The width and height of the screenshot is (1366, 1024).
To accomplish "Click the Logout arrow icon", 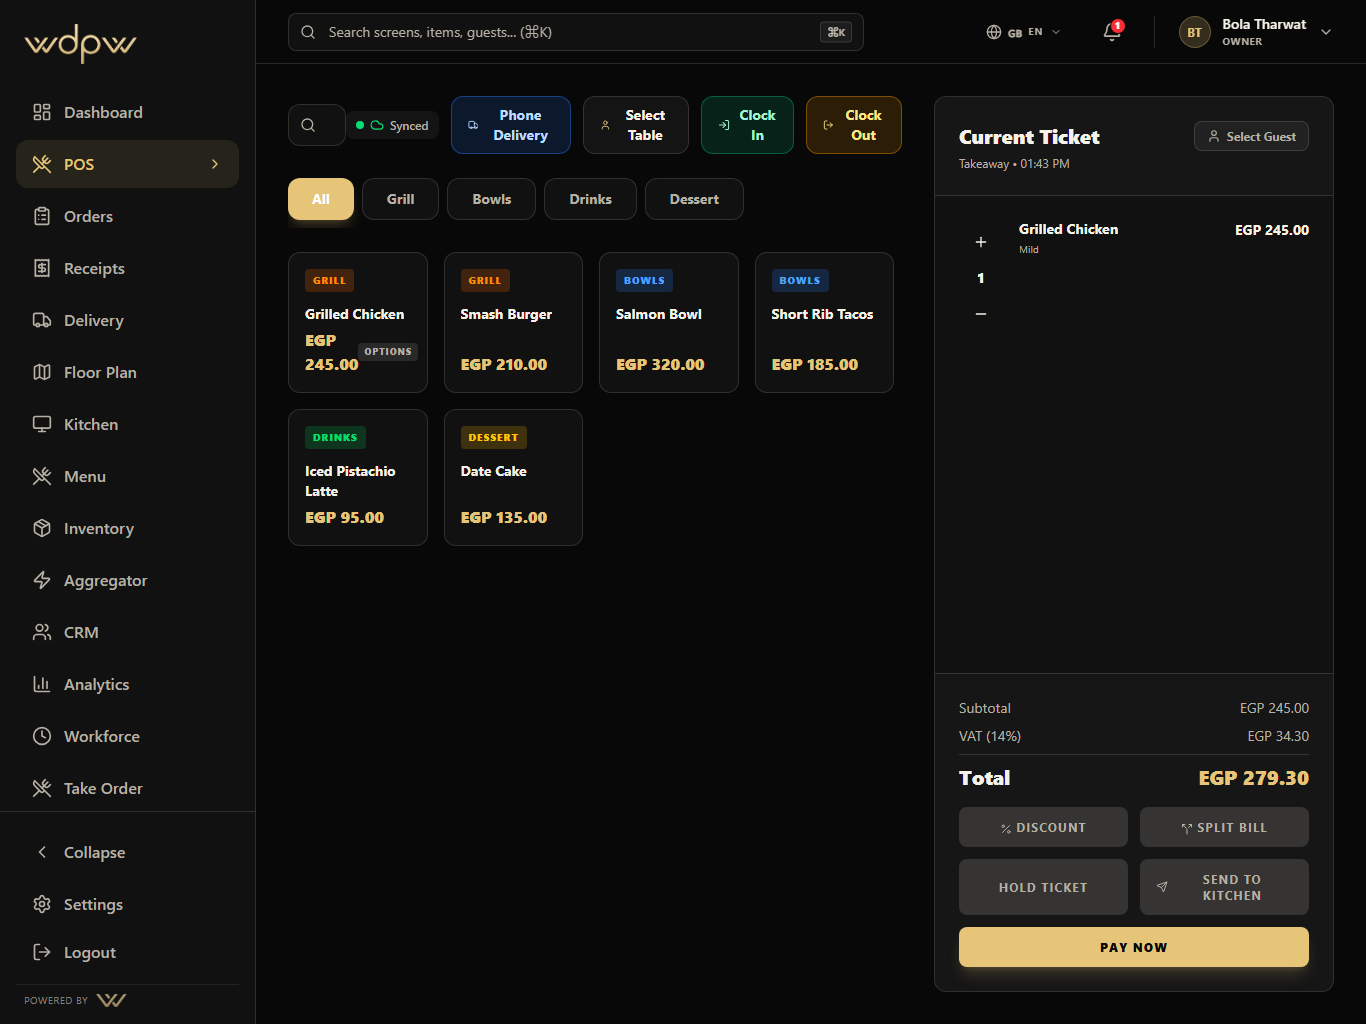I will coord(42,952).
